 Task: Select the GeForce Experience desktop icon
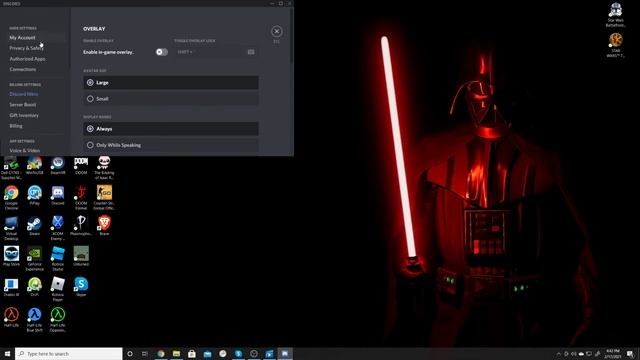[x=35, y=258]
